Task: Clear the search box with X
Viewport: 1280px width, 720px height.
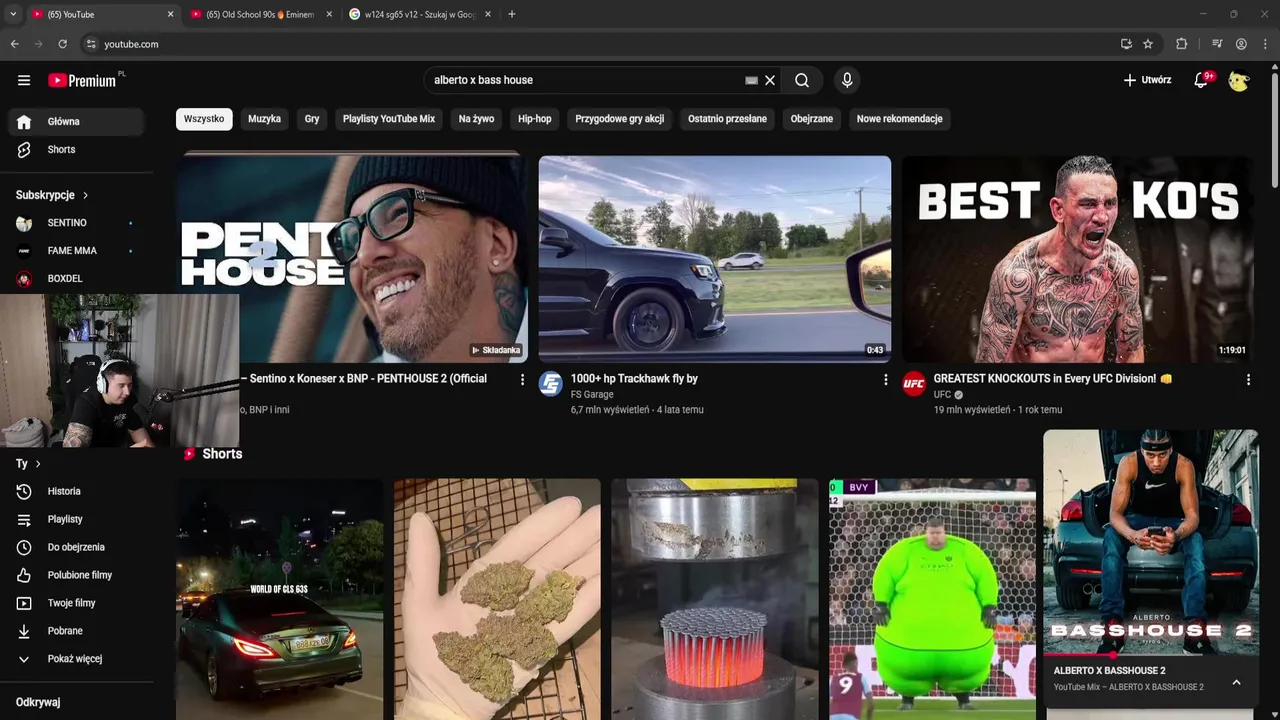Action: coord(770,80)
